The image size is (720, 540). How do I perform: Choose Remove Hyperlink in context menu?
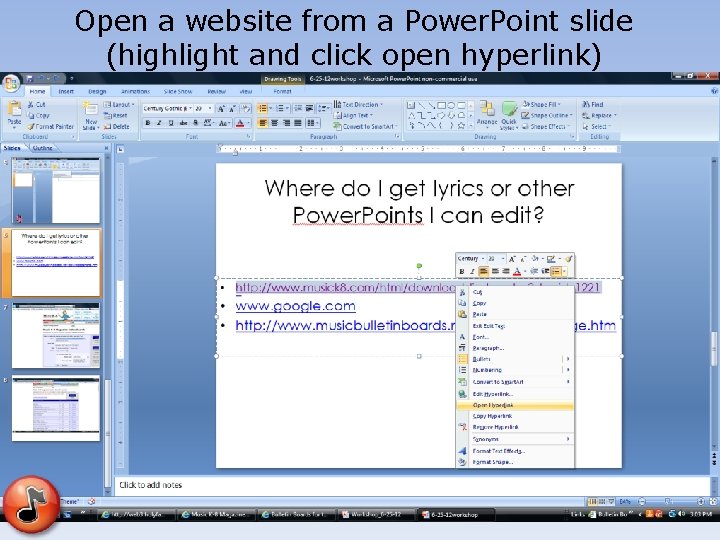pos(515,427)
